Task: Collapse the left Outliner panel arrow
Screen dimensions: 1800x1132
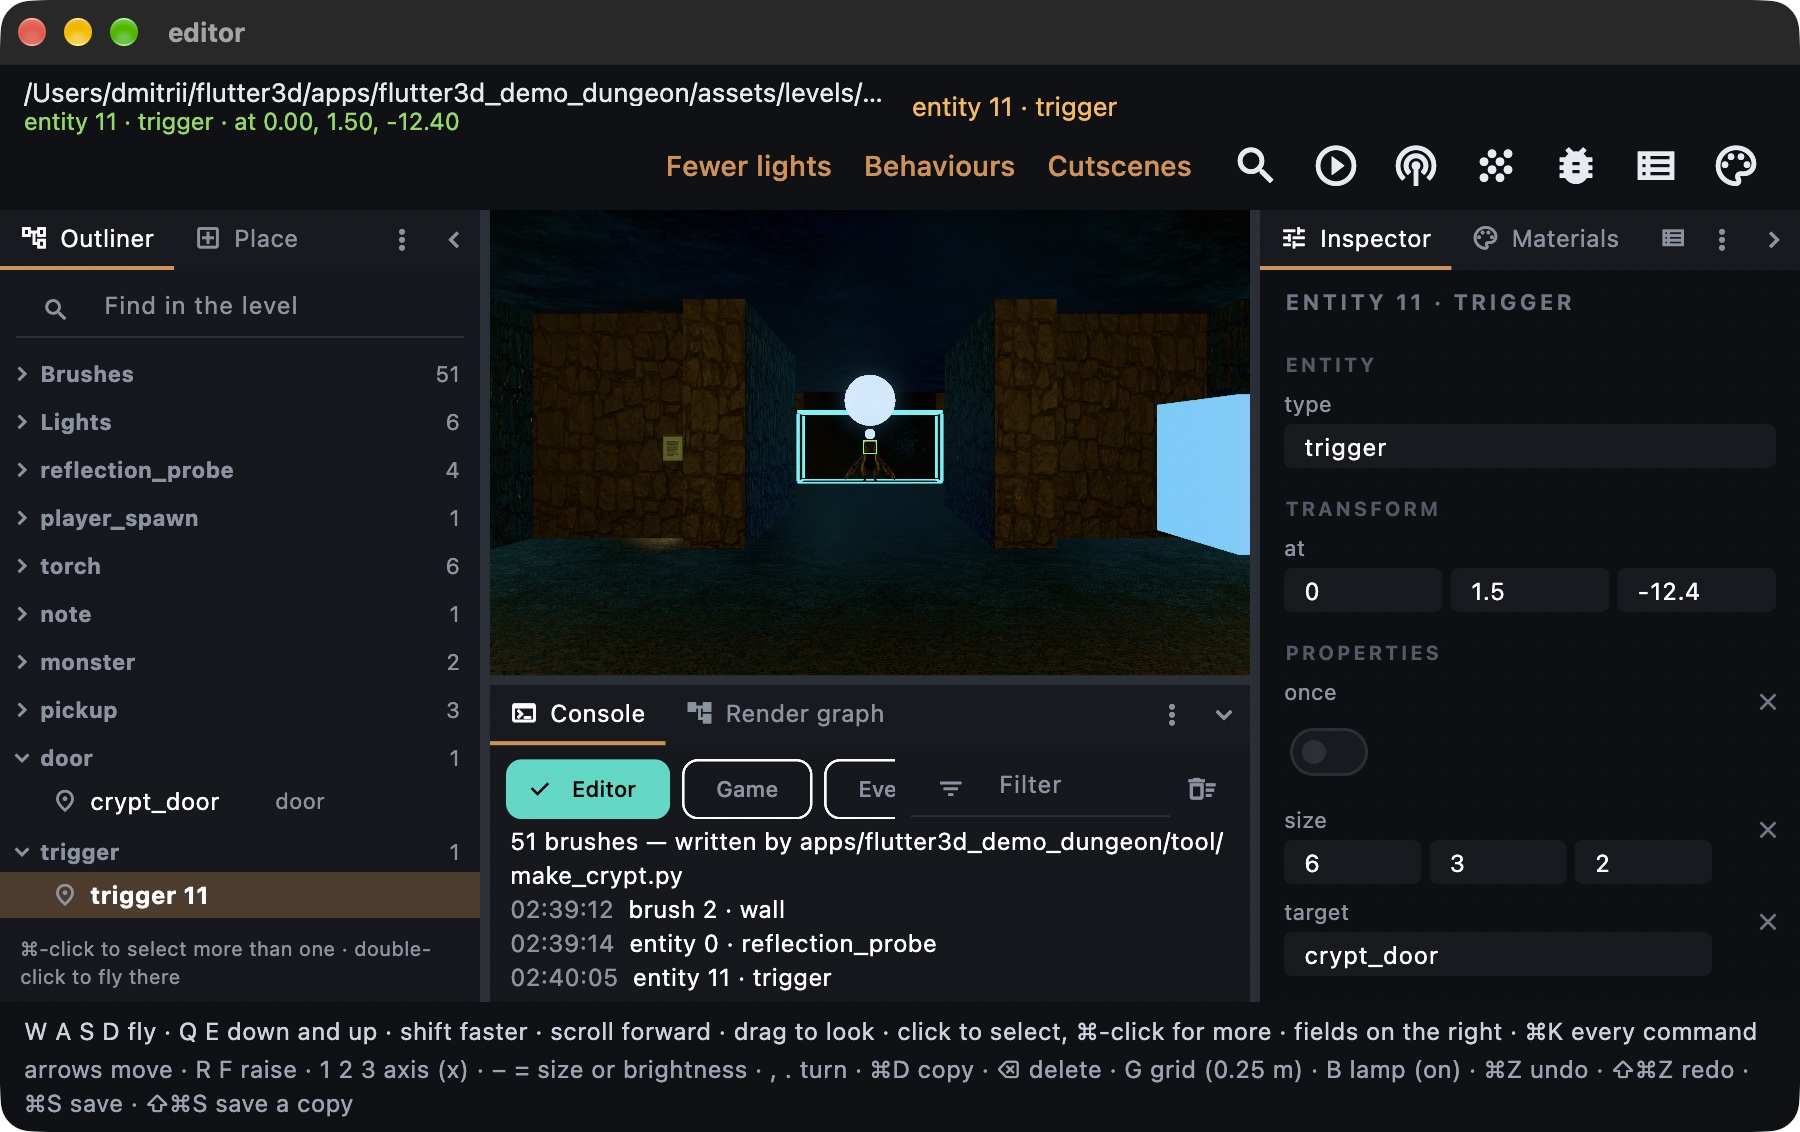Action: (x=454, y=239)
